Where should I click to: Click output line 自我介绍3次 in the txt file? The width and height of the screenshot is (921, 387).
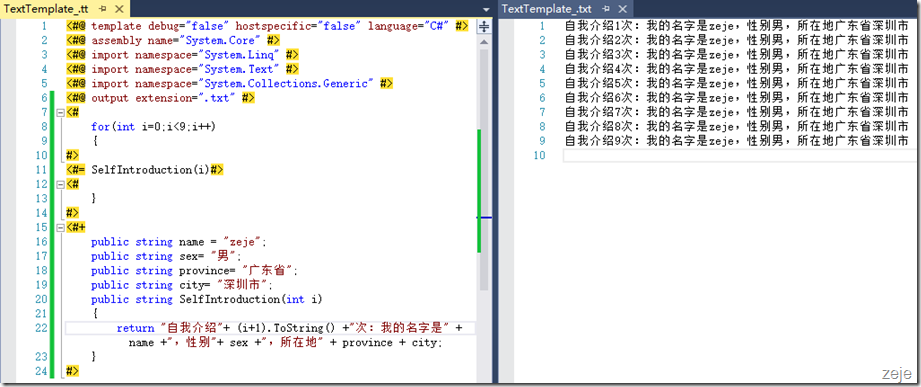737,55
